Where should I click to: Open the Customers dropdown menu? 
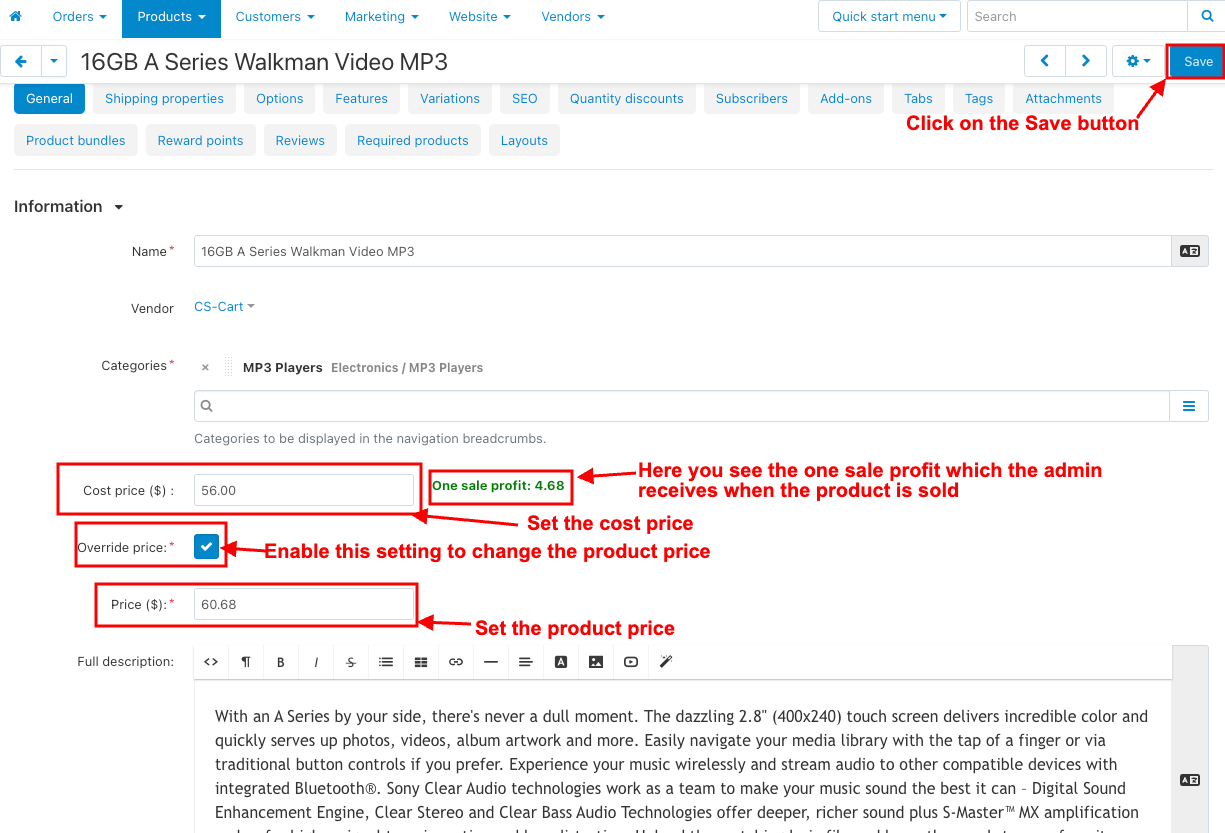pyautogui.click(x=275, y=16)
